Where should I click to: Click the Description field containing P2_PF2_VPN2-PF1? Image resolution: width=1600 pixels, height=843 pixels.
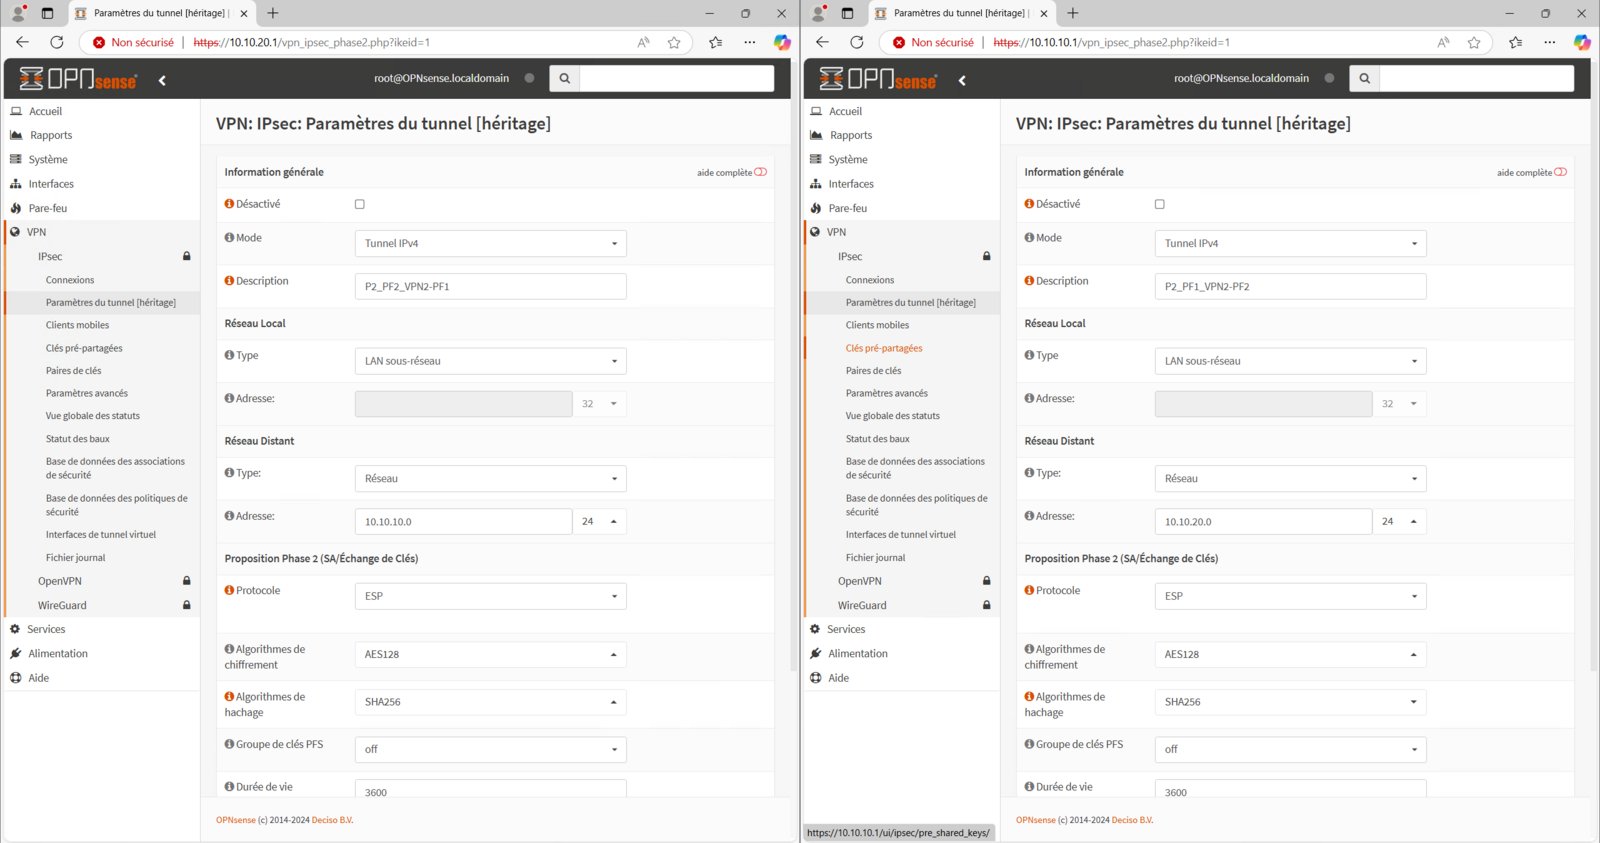click(490, 287)
